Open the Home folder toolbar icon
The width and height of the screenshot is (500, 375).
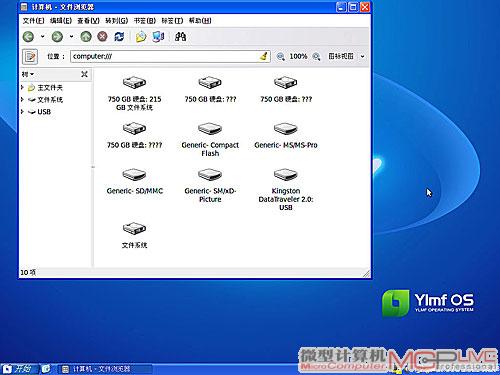[x=141, y=37]
